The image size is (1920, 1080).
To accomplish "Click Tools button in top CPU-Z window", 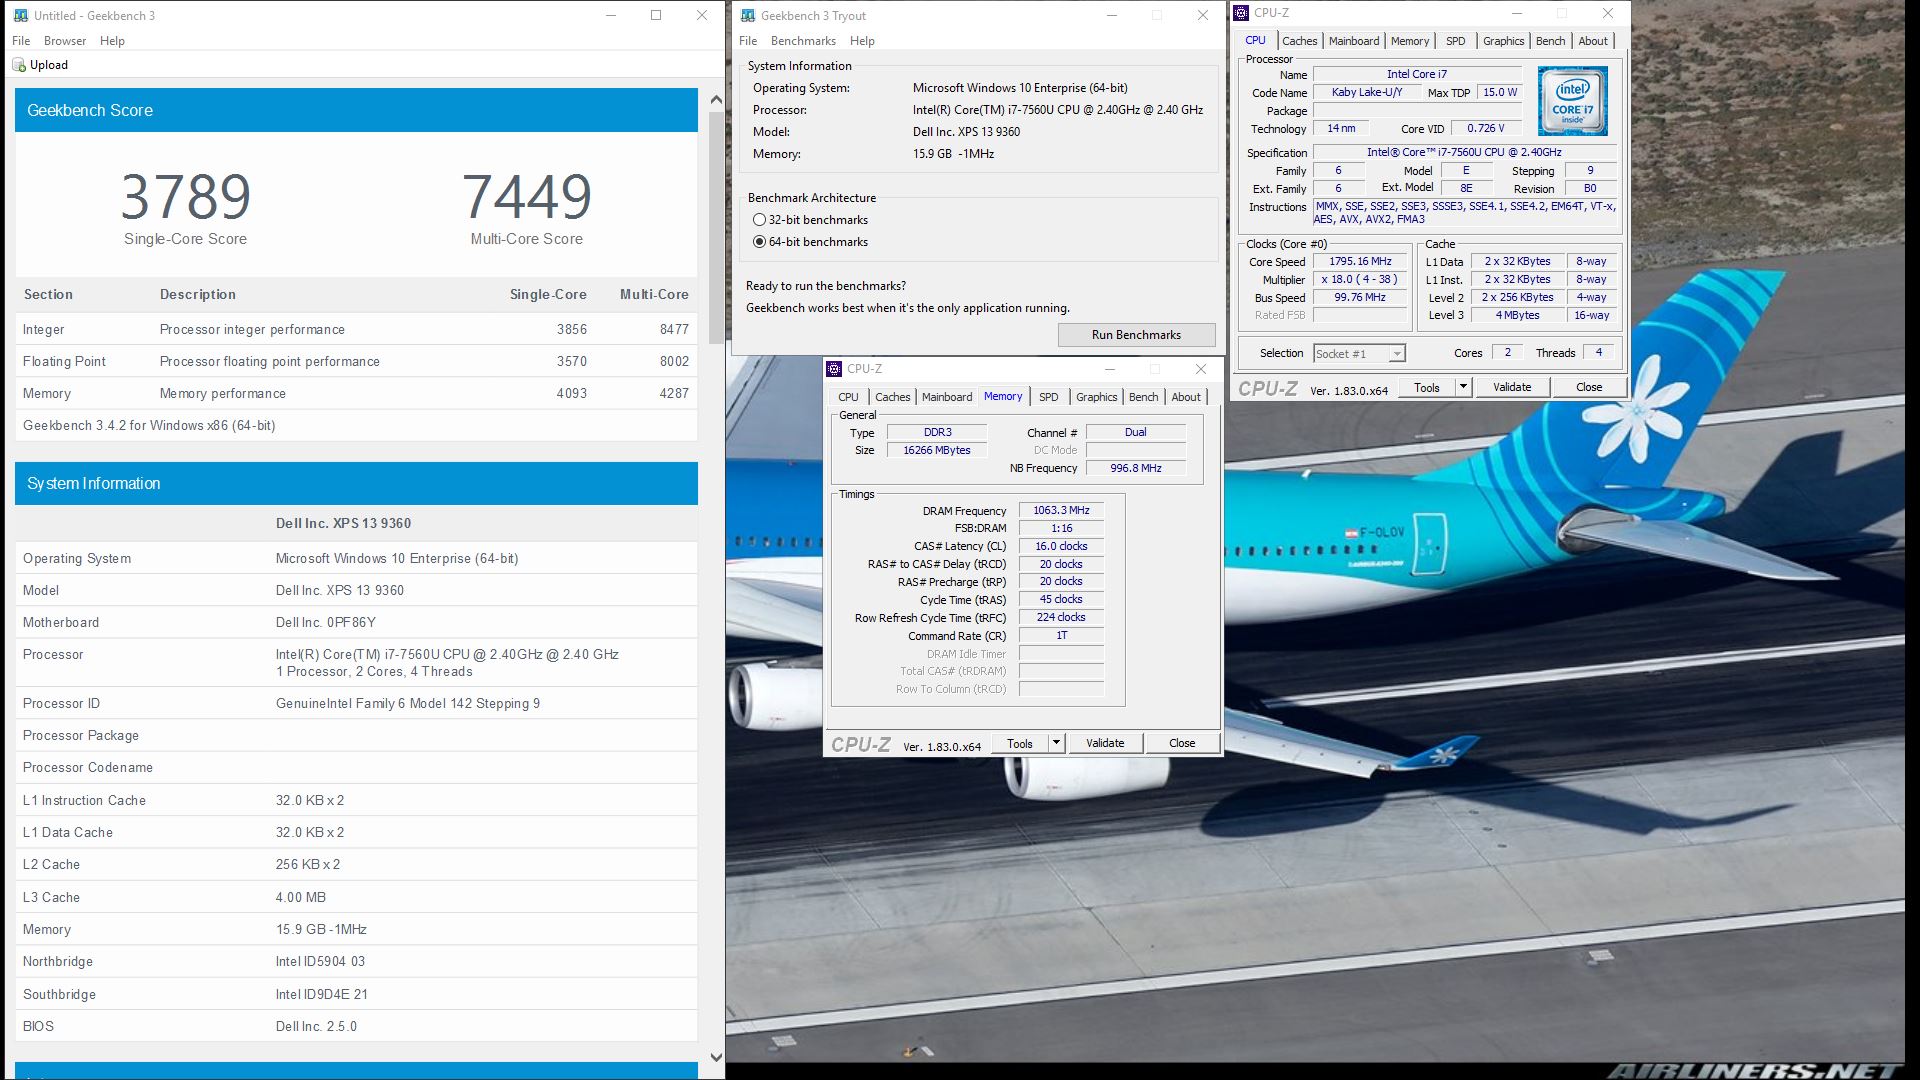I will coord(1427,387).
